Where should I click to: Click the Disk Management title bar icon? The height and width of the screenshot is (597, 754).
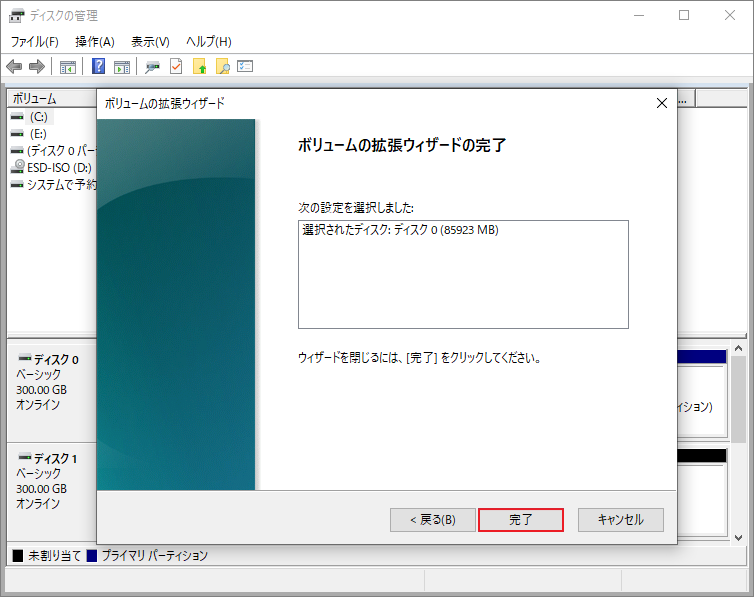(x=16, y=16)
